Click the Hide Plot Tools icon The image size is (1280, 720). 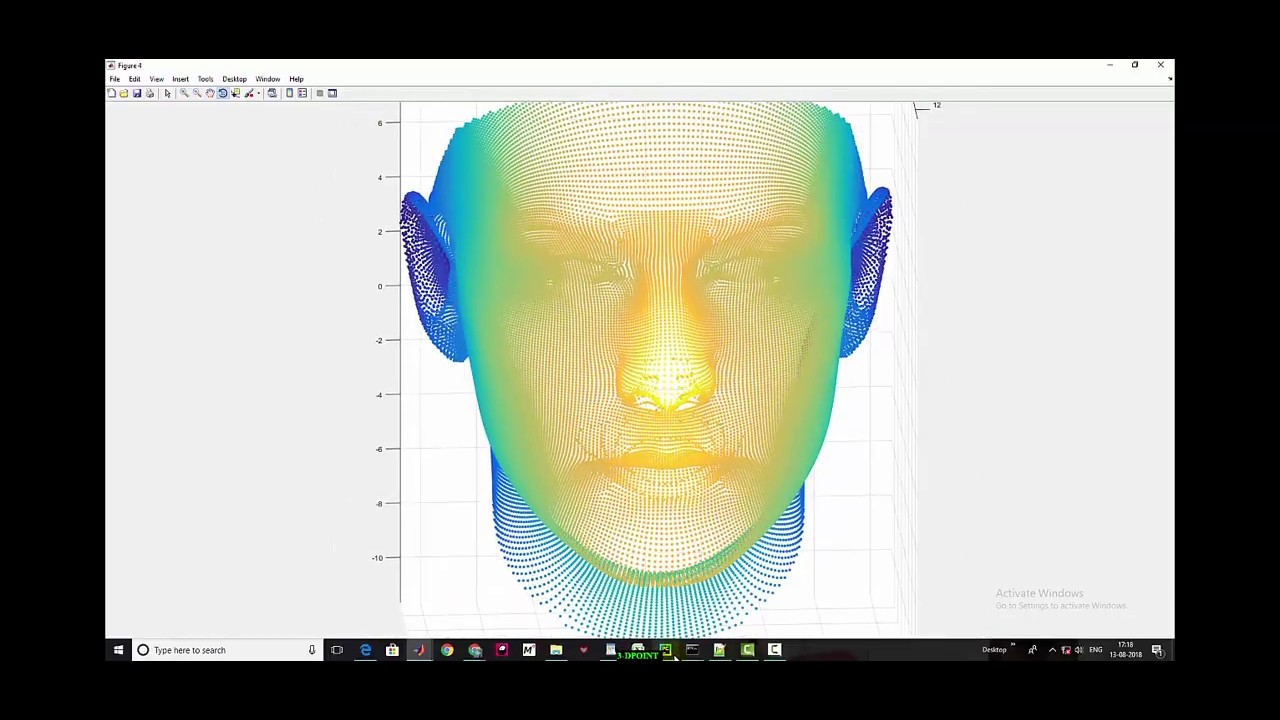[x=319, y=93]
